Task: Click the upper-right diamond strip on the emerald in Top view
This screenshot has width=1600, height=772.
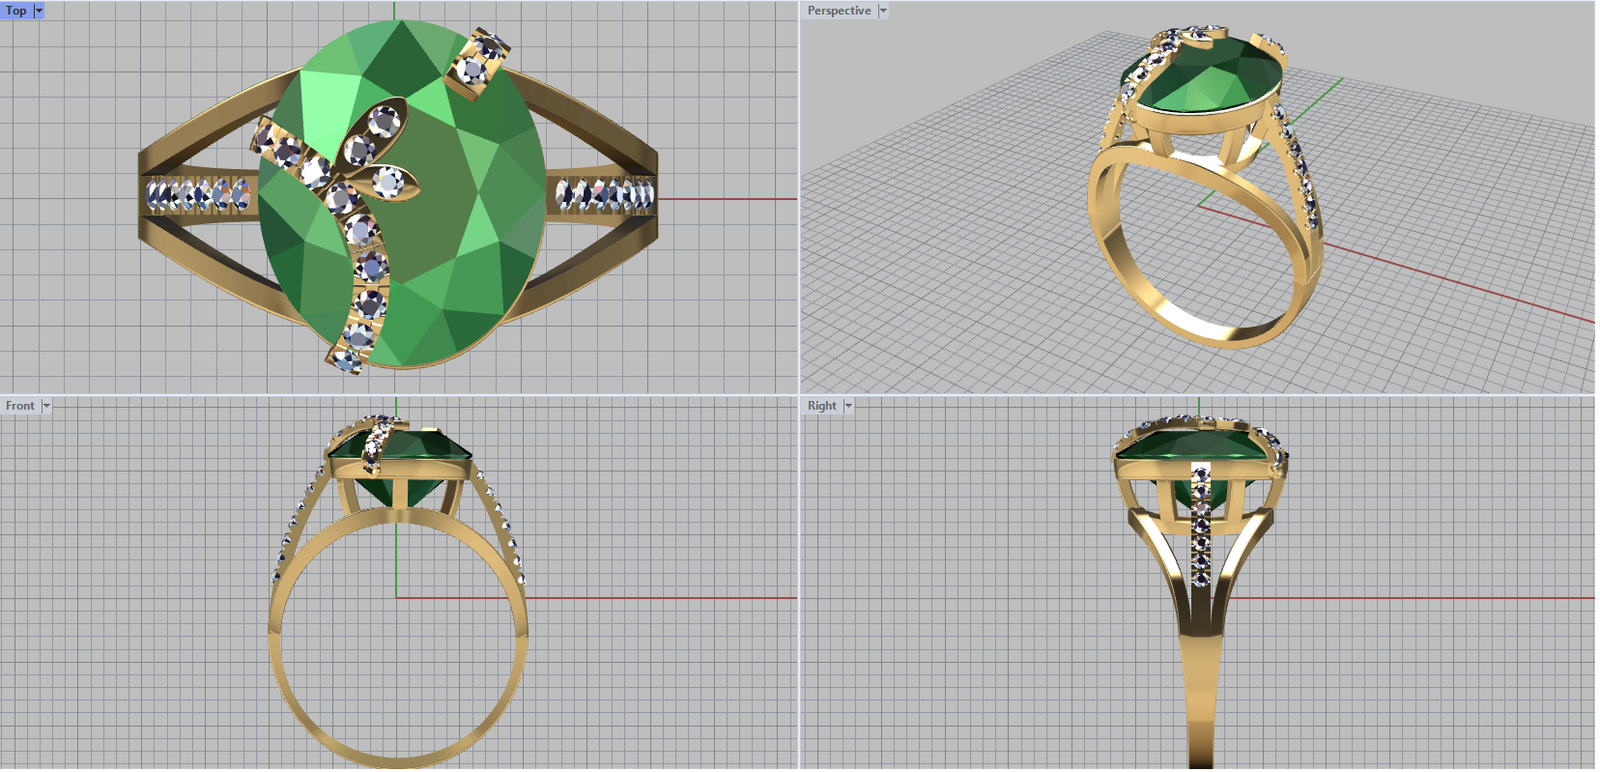Action: 478,60
